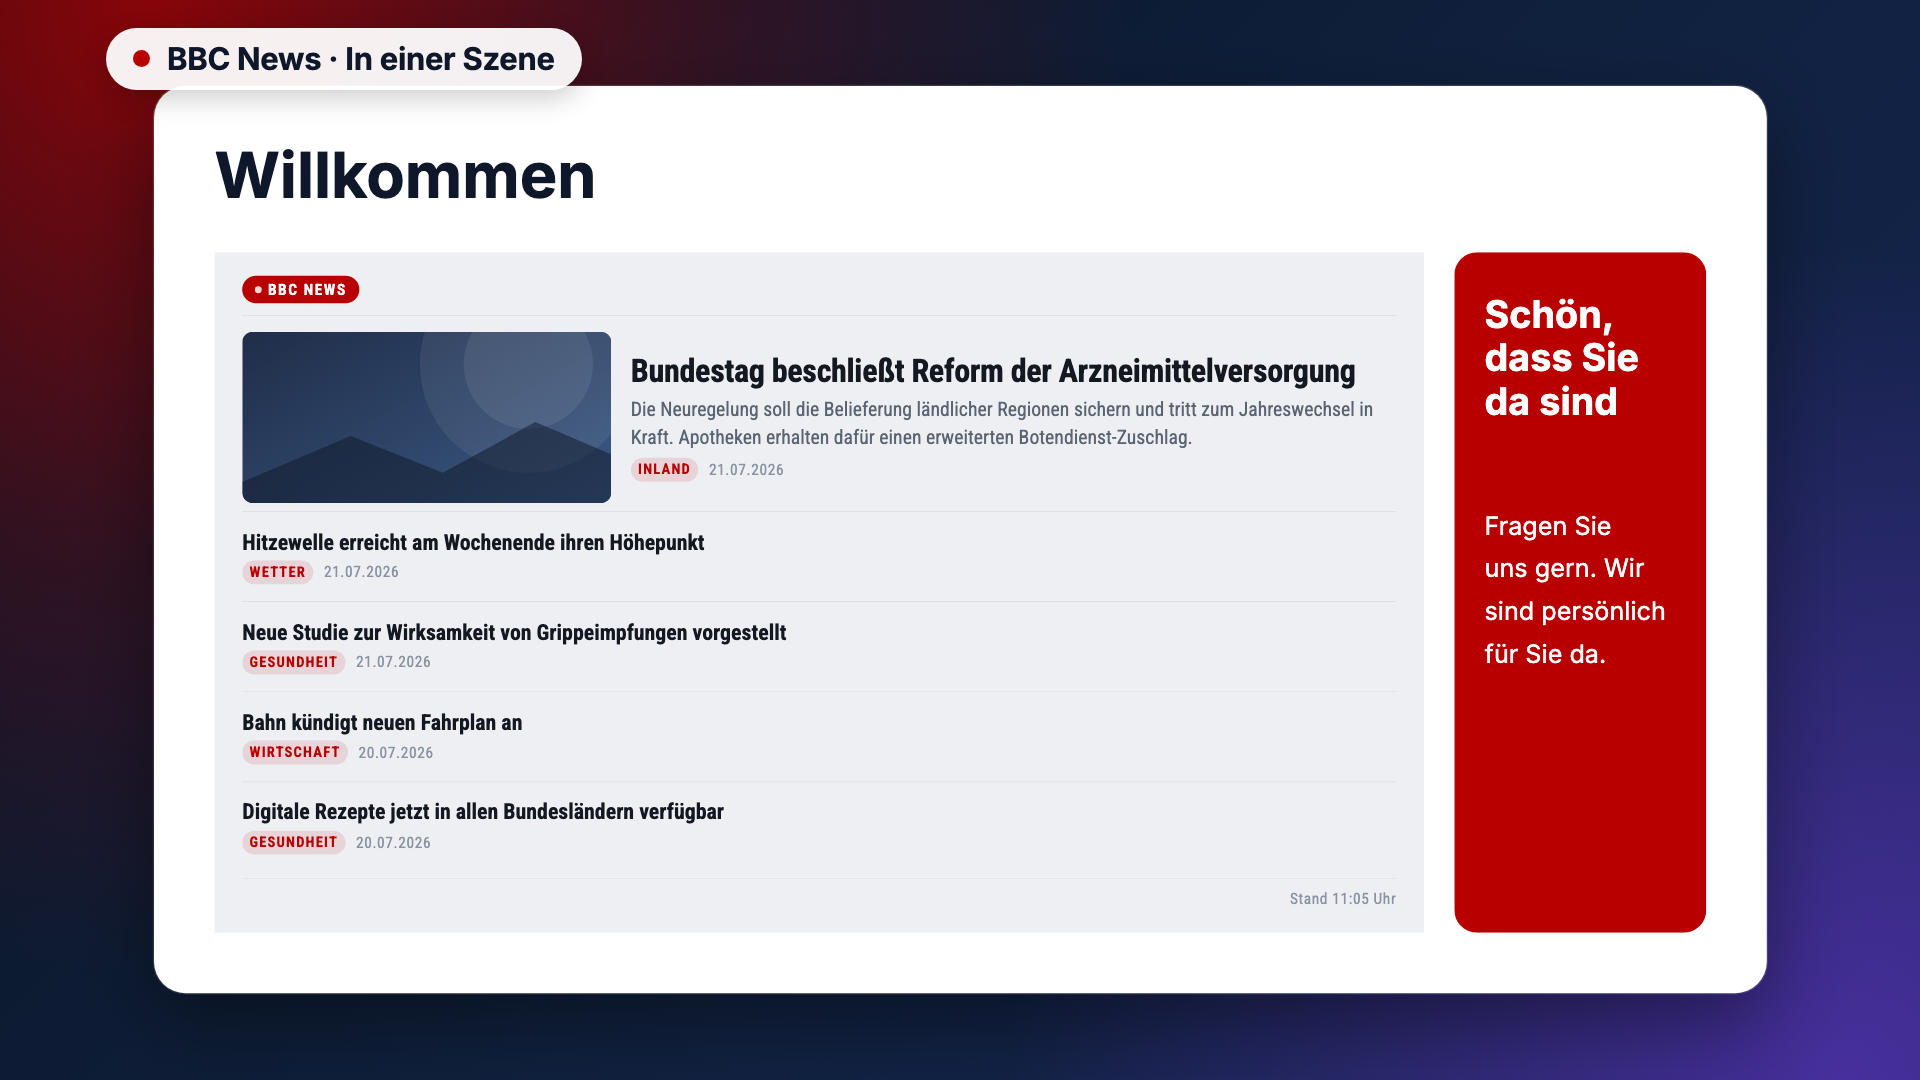The image size is (1920, 1080).
Task: Click the 21.07.2026 date beside INLAND
Action: pyautogui.click(x=746, y=470)
